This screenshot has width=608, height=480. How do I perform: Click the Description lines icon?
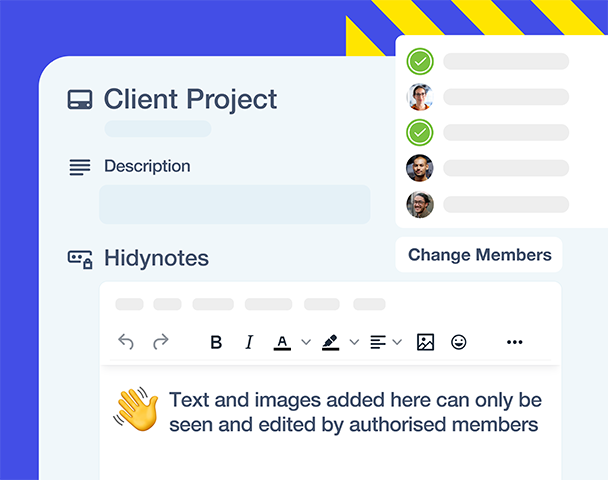point(80,167)
